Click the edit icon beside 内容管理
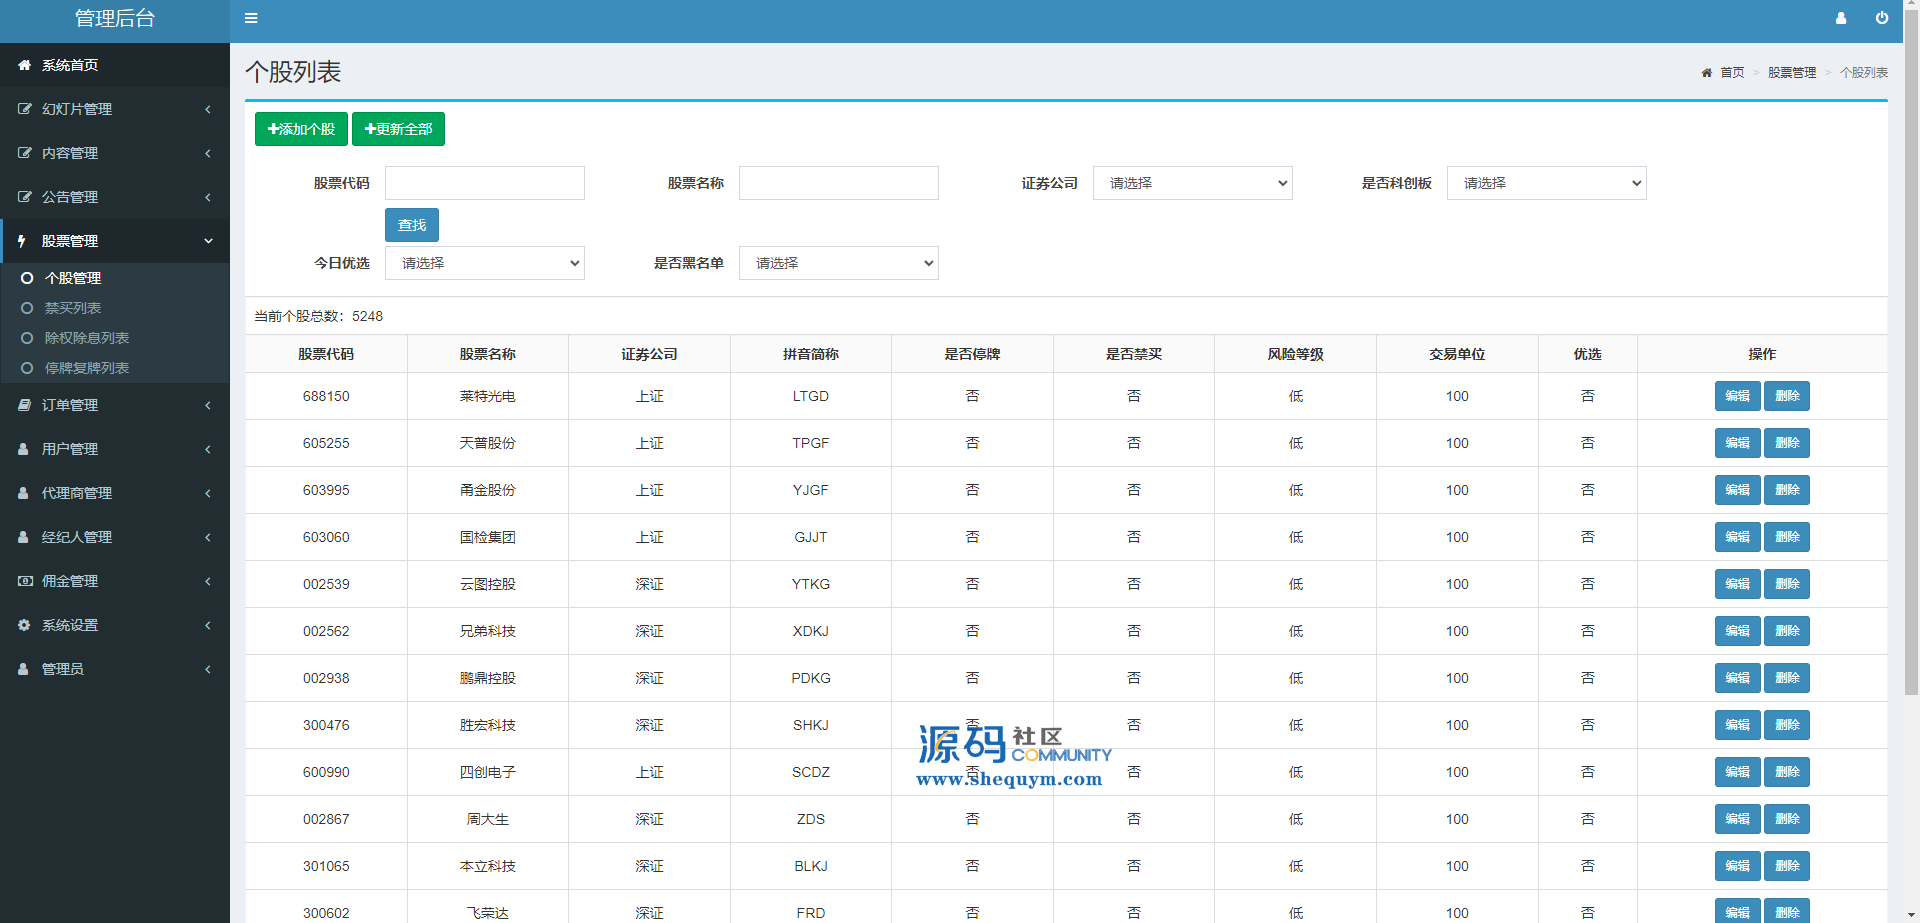Image resolution: width=1920 pixels, height=923 pixels. coord(24,153)
